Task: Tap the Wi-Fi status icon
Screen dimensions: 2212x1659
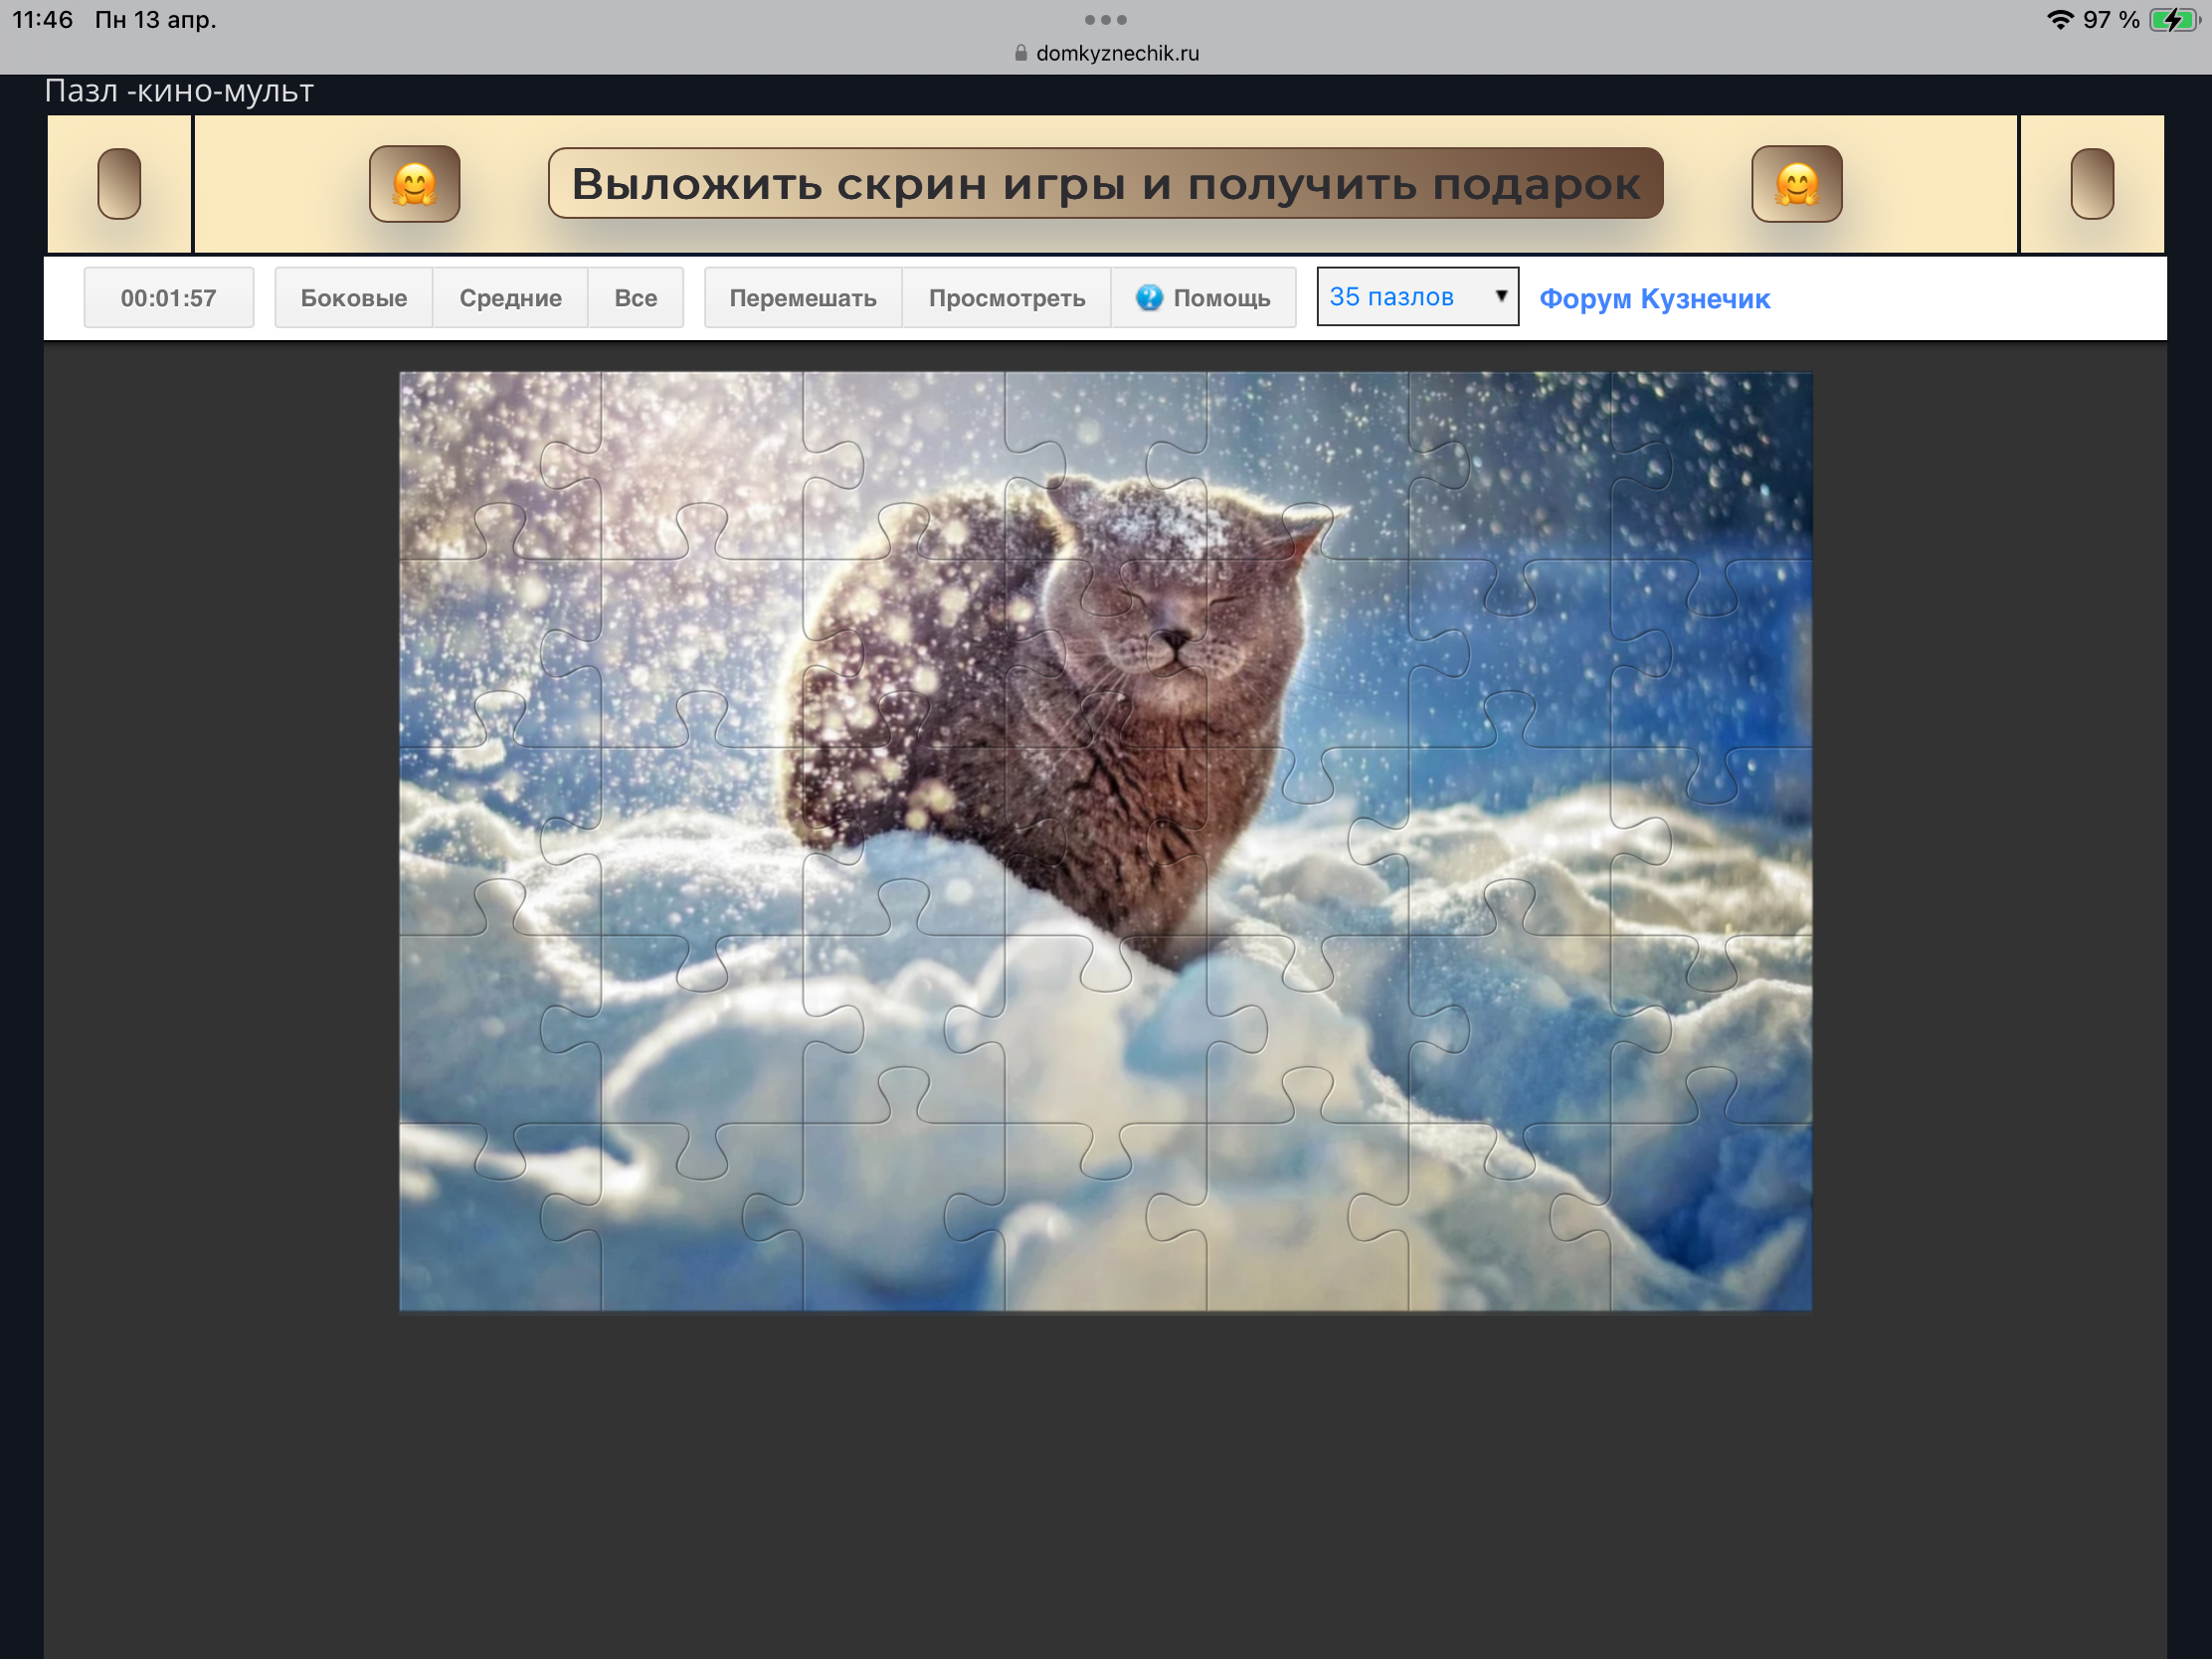Action: (x=2060, y=20)
